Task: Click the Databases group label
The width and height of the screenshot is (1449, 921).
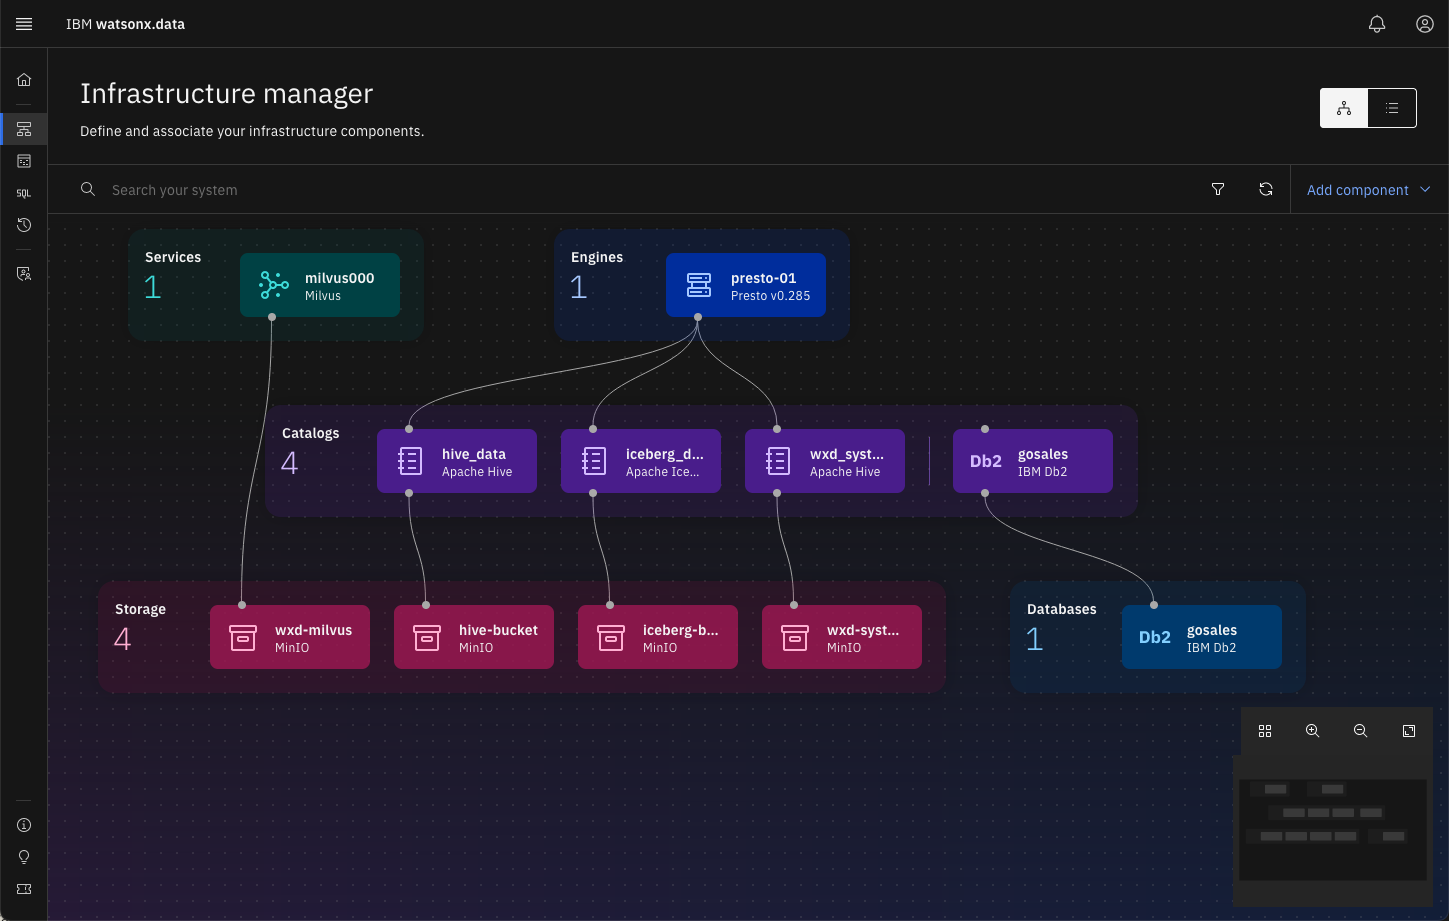Action: point(1062,609)
